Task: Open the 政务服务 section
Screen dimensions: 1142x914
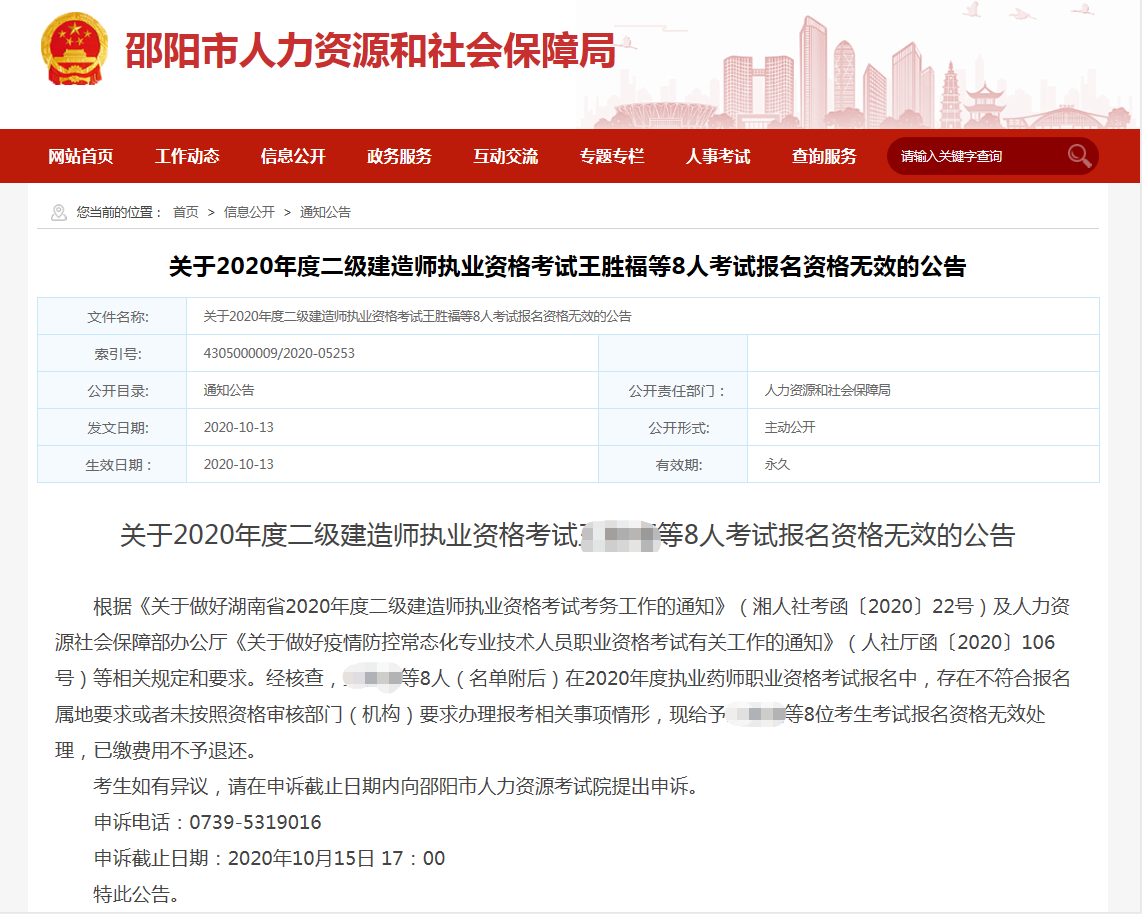Action: coord(399,156)
